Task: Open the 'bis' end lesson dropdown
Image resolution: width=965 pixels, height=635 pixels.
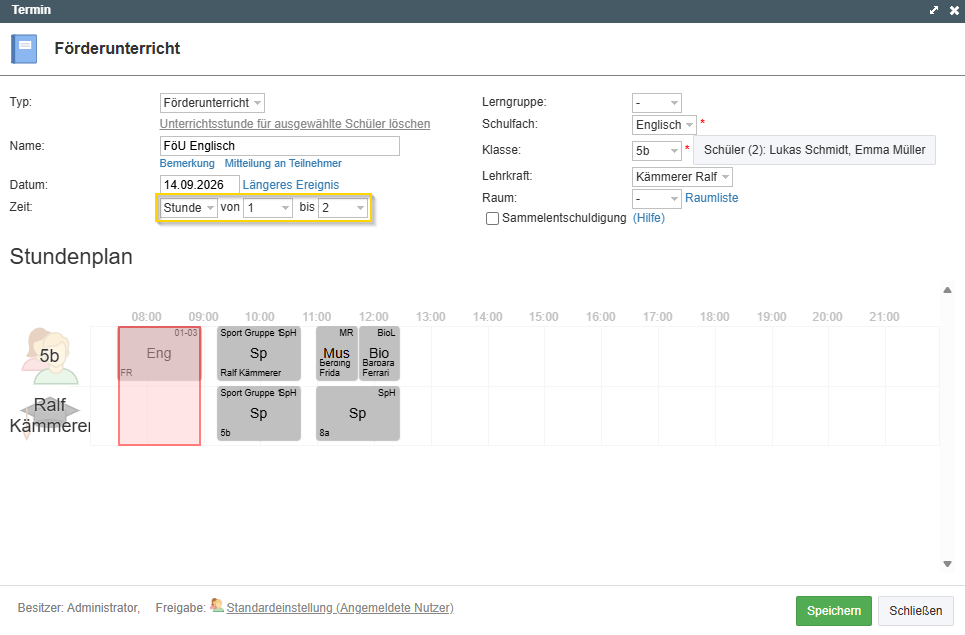Action: click(343, 208)
